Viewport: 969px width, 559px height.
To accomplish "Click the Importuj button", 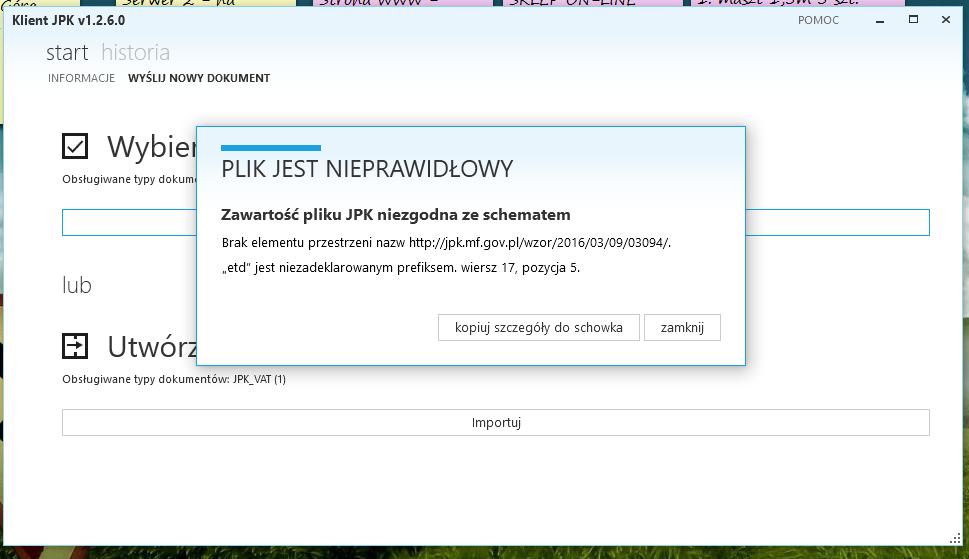I will (496, 423).
